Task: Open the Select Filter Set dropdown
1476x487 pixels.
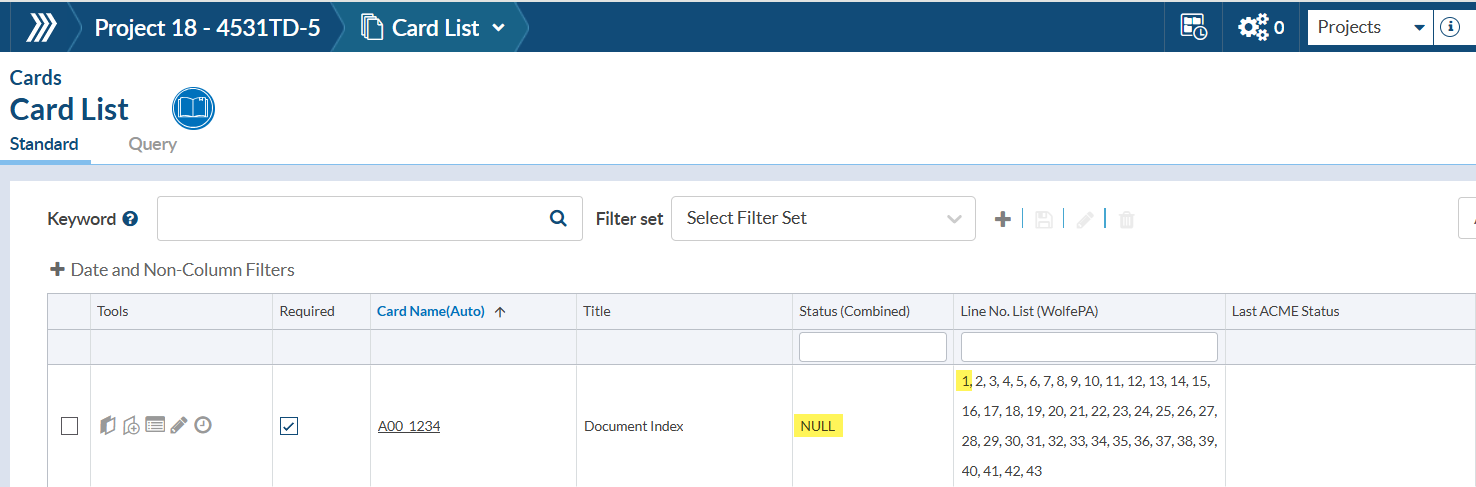Action: [x=823, y=218]
